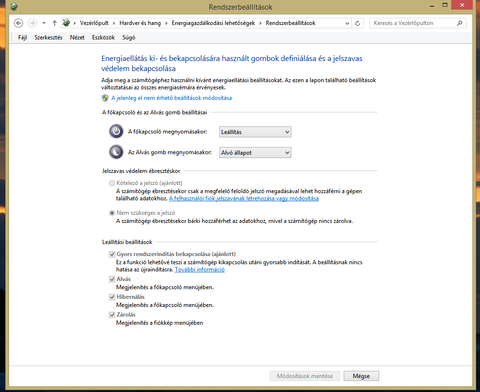Maximize the Rendszerbeállítások window
The width and height of the screenshot is (480, 392).
pos(445,5)
